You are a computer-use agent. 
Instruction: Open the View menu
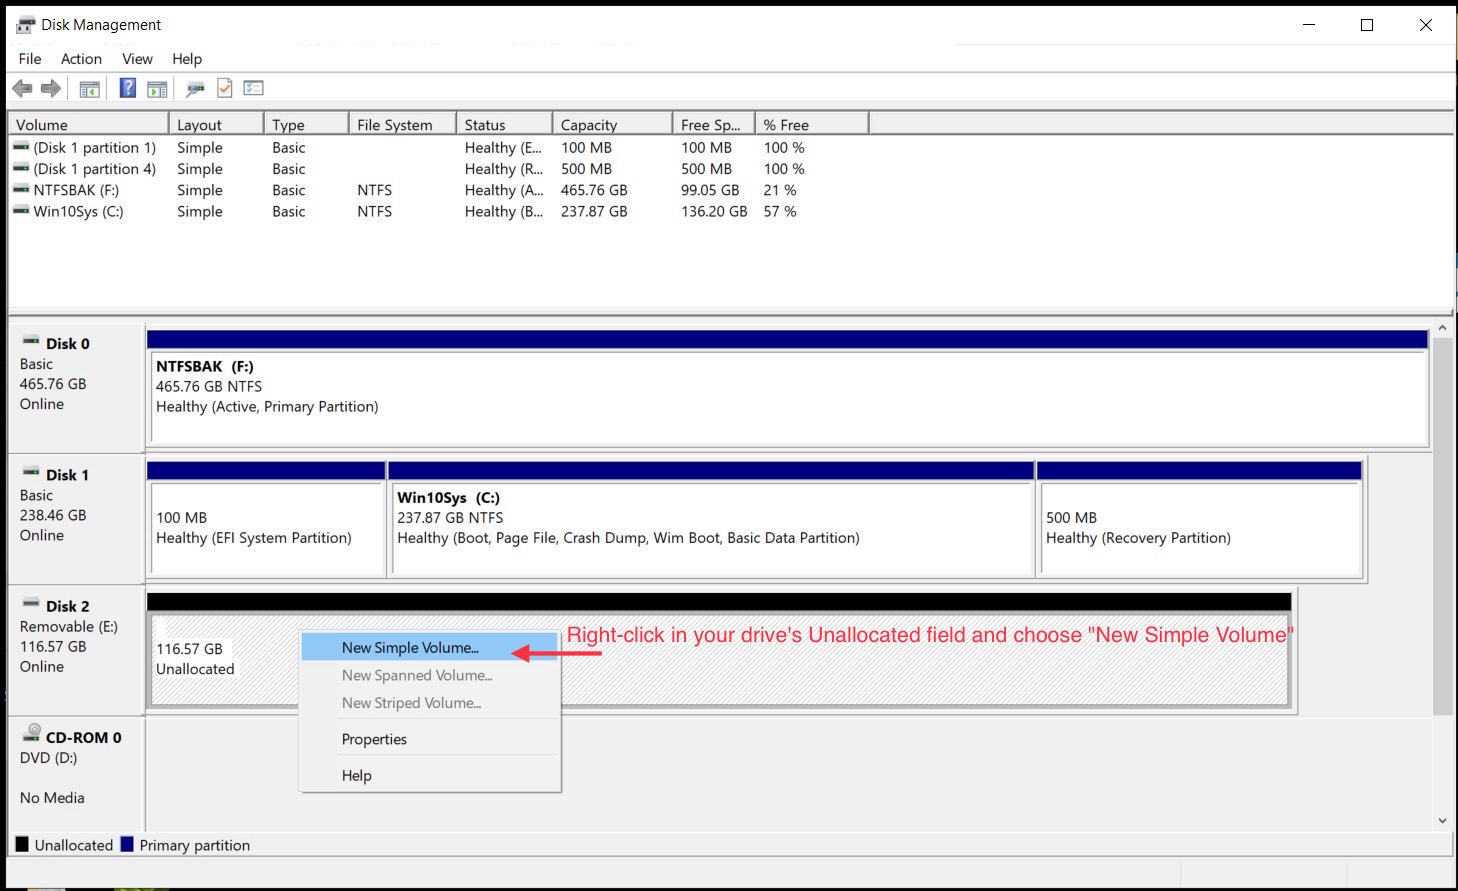point(137,58)
